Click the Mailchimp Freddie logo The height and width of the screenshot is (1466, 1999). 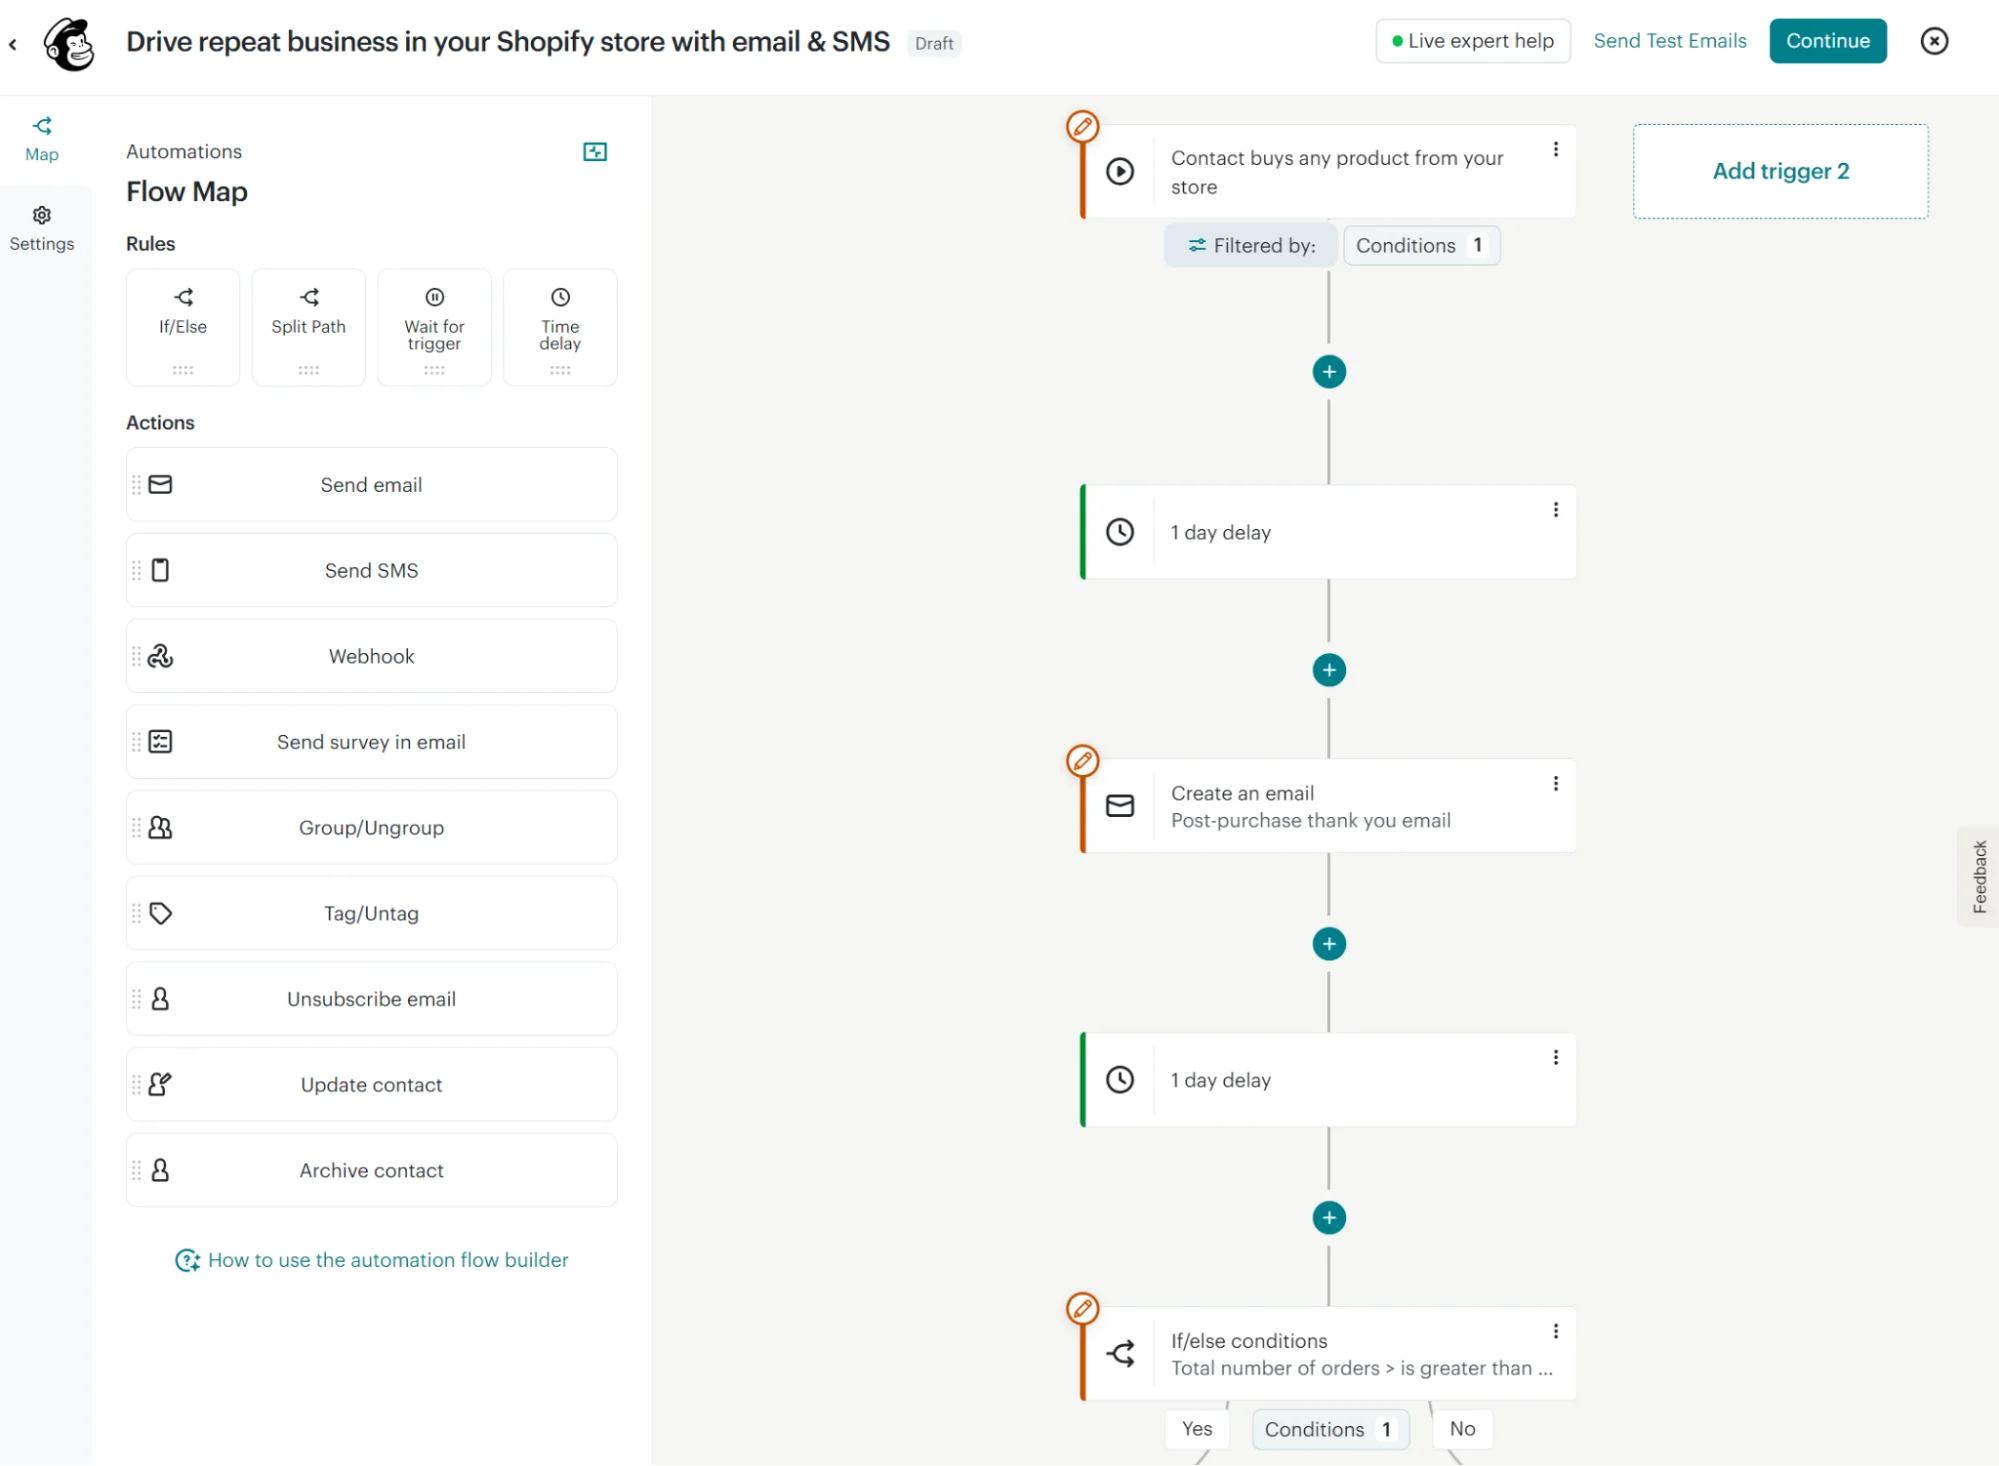tap(69, 44)
